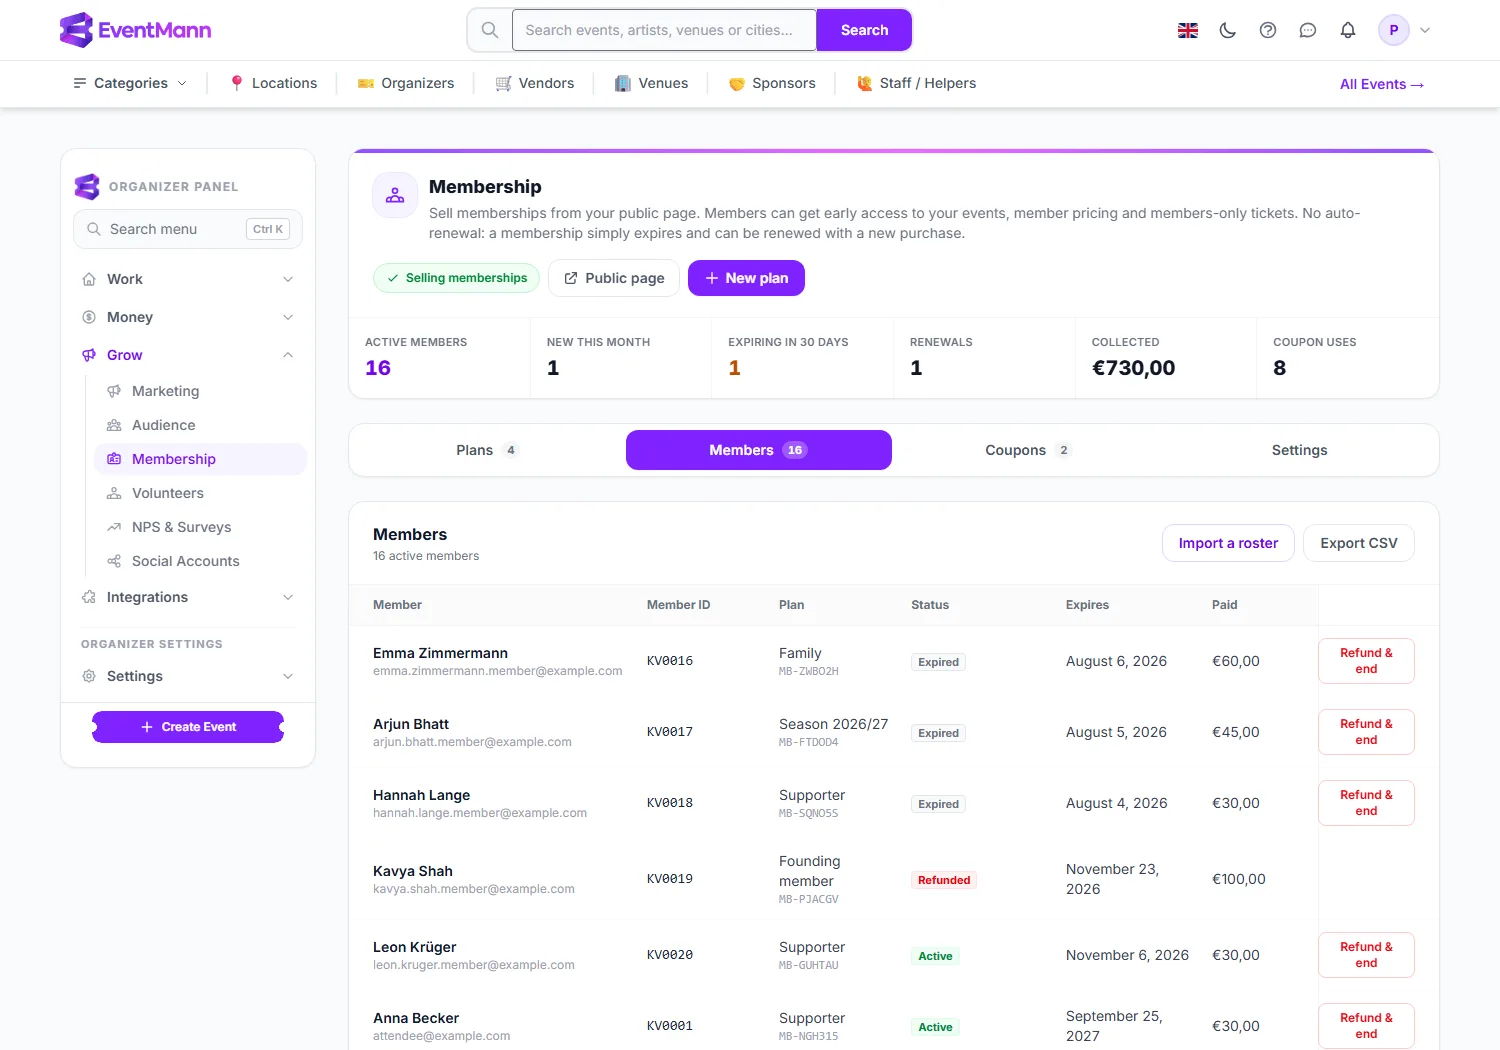This screenshot has height=1050, width=1500.
Task: Open Sponsors from the navigation bar
Action: click(772, 83)
